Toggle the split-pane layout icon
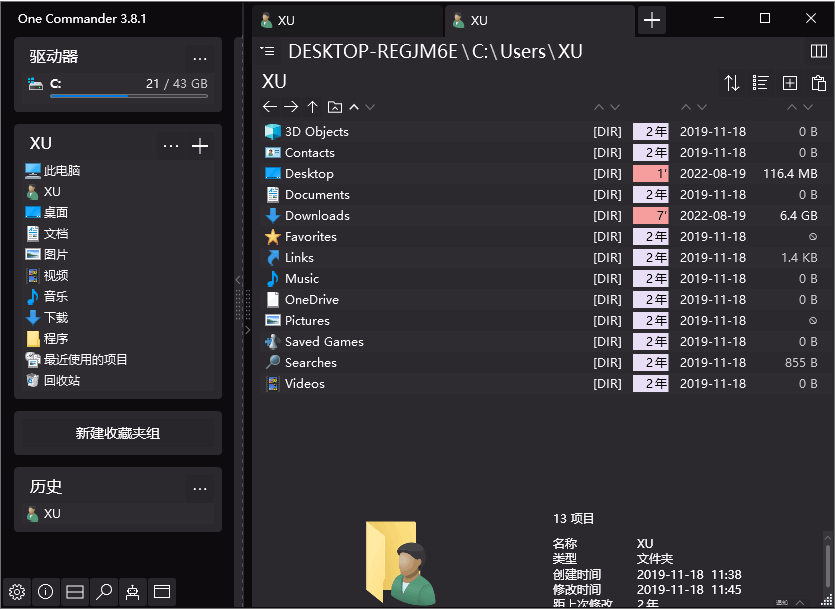This screenshot has width=835, height=609. pos(74,592)
